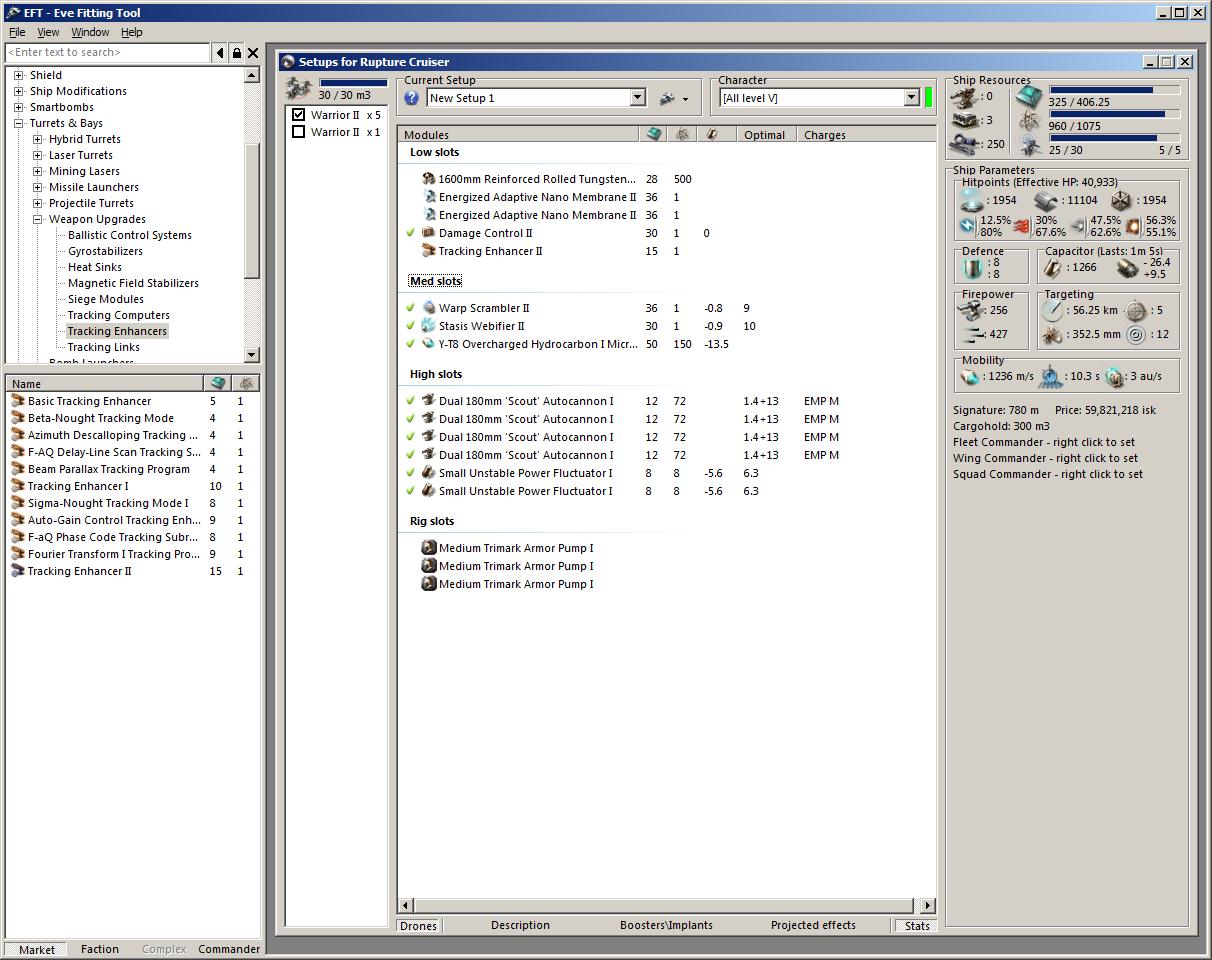This screenshot has width=1212, height=960.
Task: Click the ship speed icon in Mobility
Action: (x=969, y=377)
